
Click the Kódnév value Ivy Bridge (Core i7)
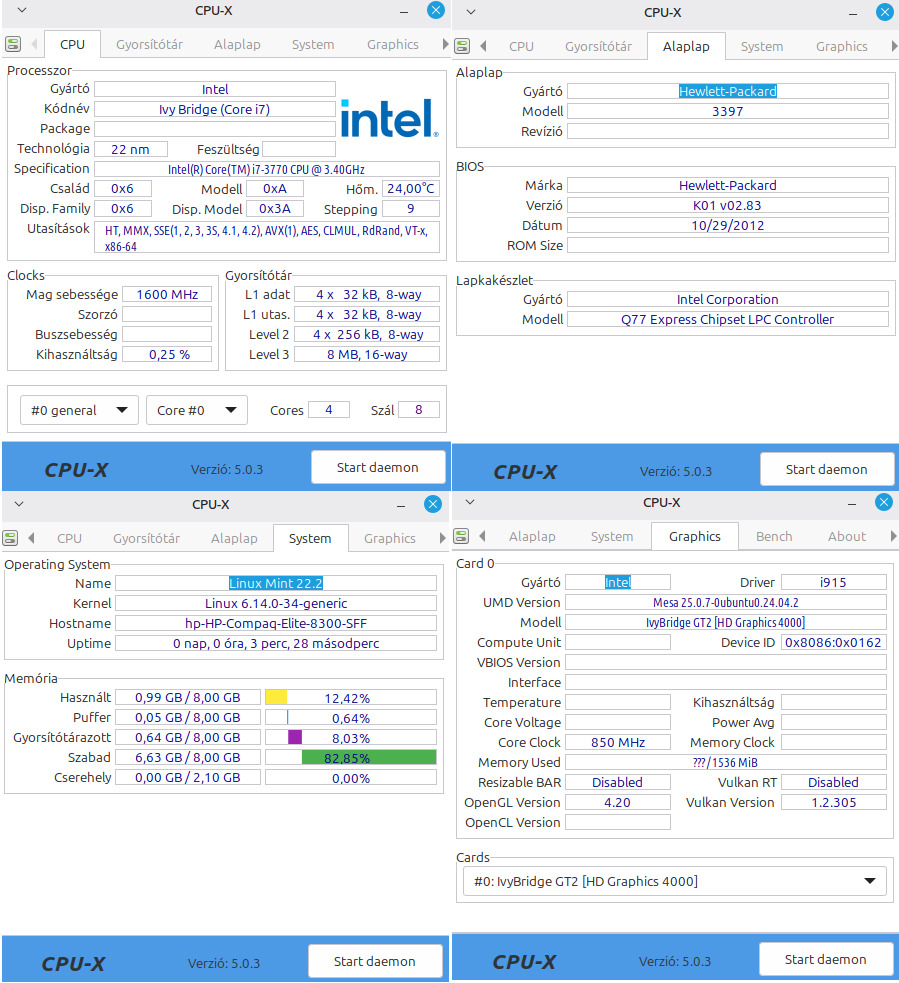point(215,109)
